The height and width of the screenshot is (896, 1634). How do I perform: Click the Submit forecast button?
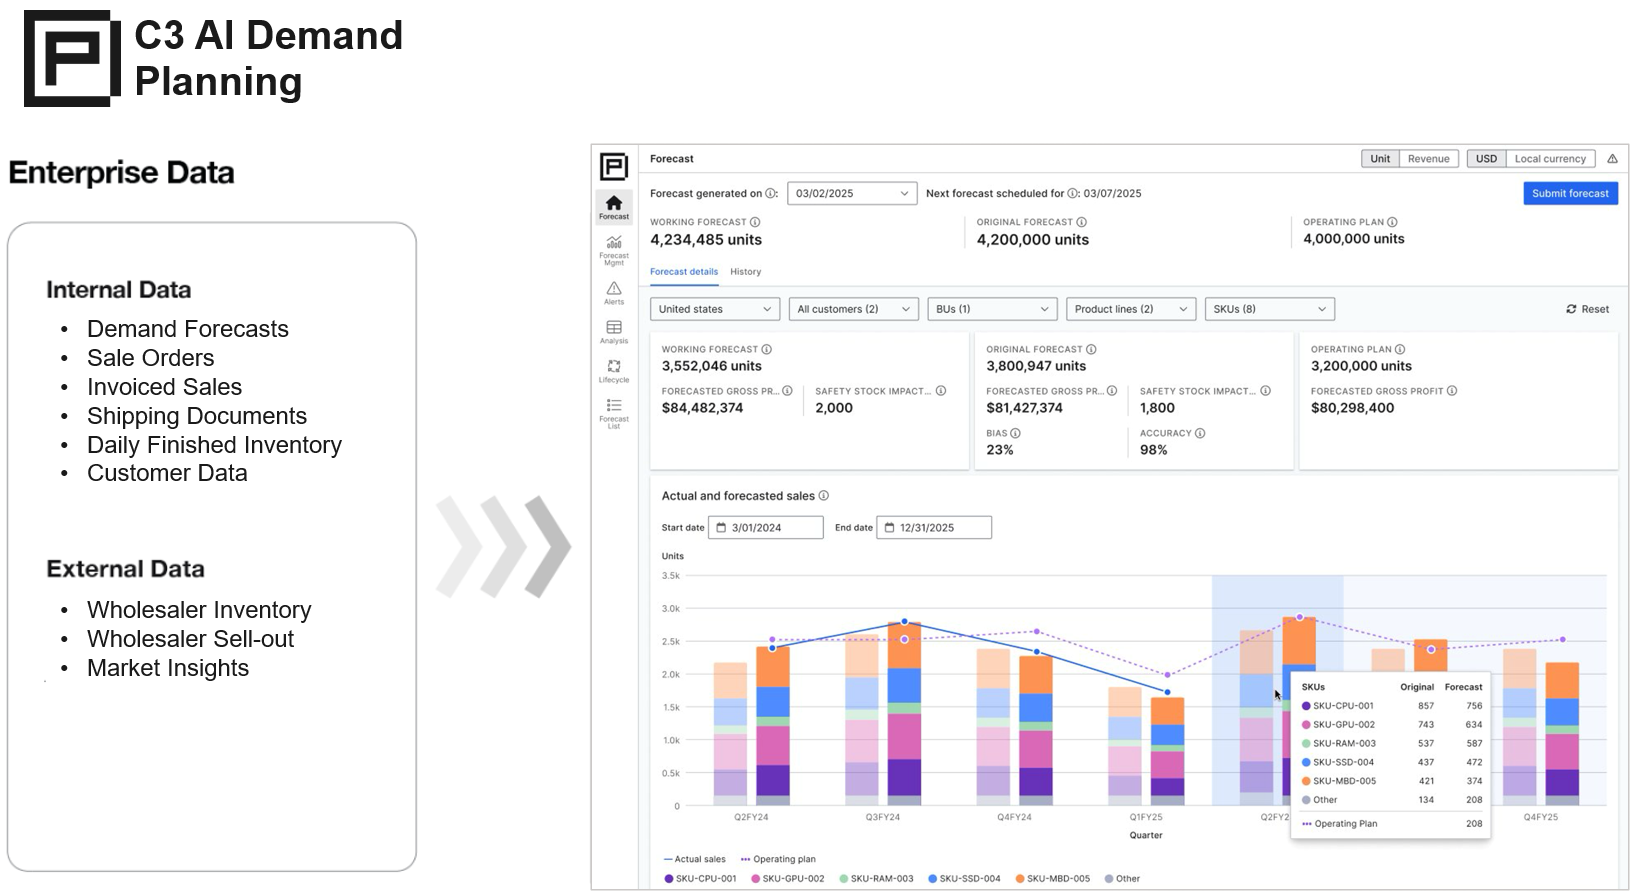click(1569, 194)
